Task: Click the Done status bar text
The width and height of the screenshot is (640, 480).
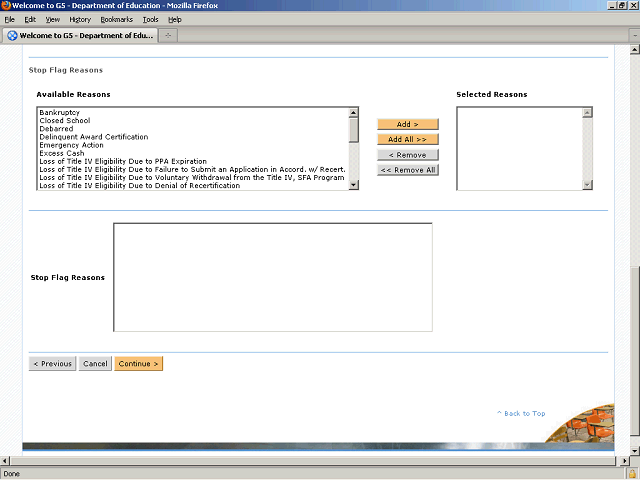Action: pos(11,474)
